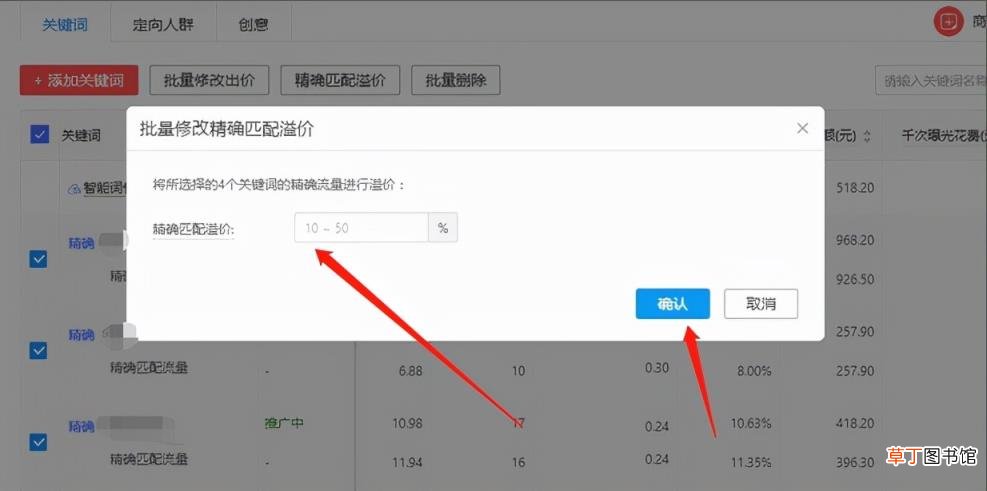
Task: Click the 取消 button
Action: [x=761, y=304]
